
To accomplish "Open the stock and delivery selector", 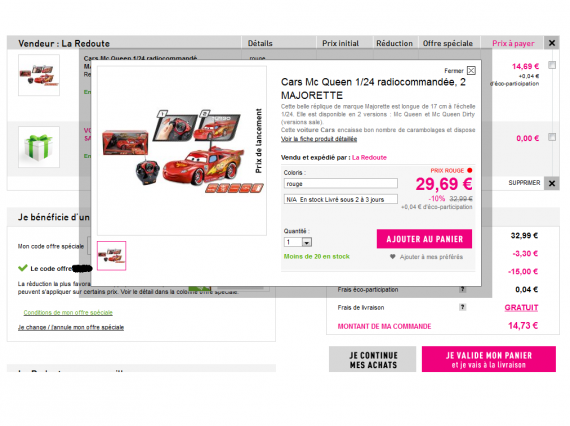I will click(x=341, y=199).
